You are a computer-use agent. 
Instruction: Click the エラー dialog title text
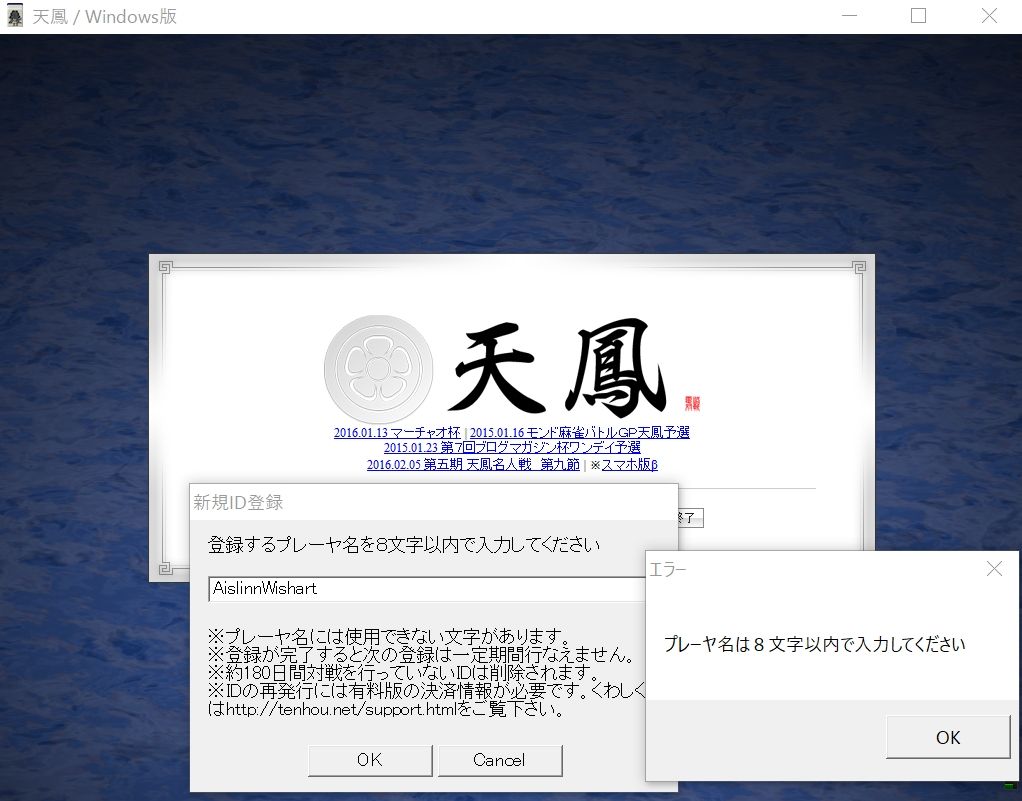click(667, 570)
